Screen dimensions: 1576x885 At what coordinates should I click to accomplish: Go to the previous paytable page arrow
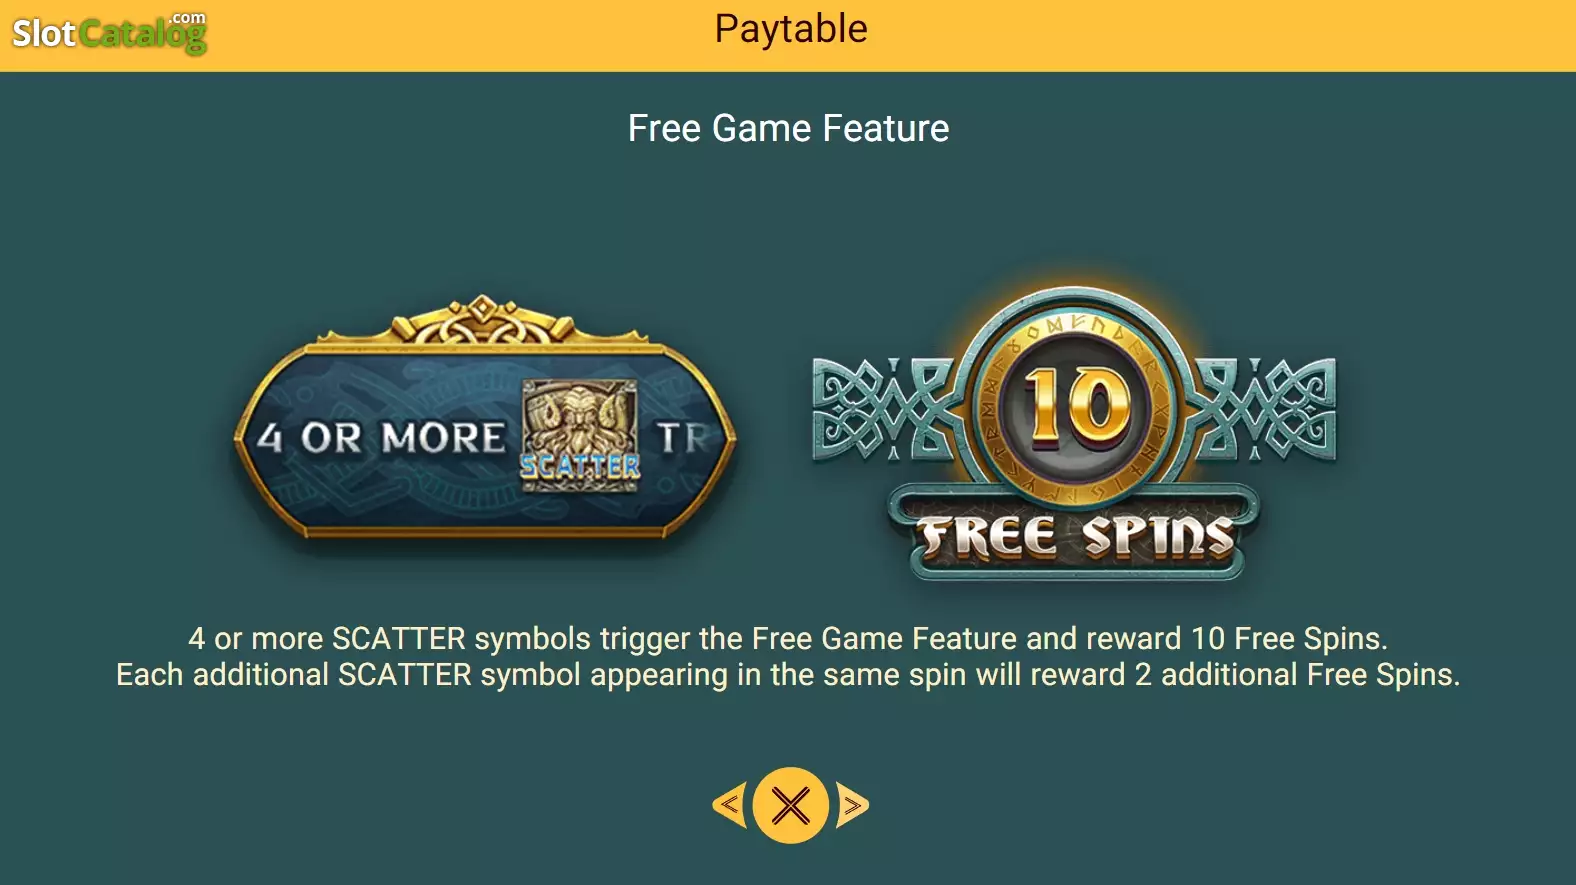point(730,805)
